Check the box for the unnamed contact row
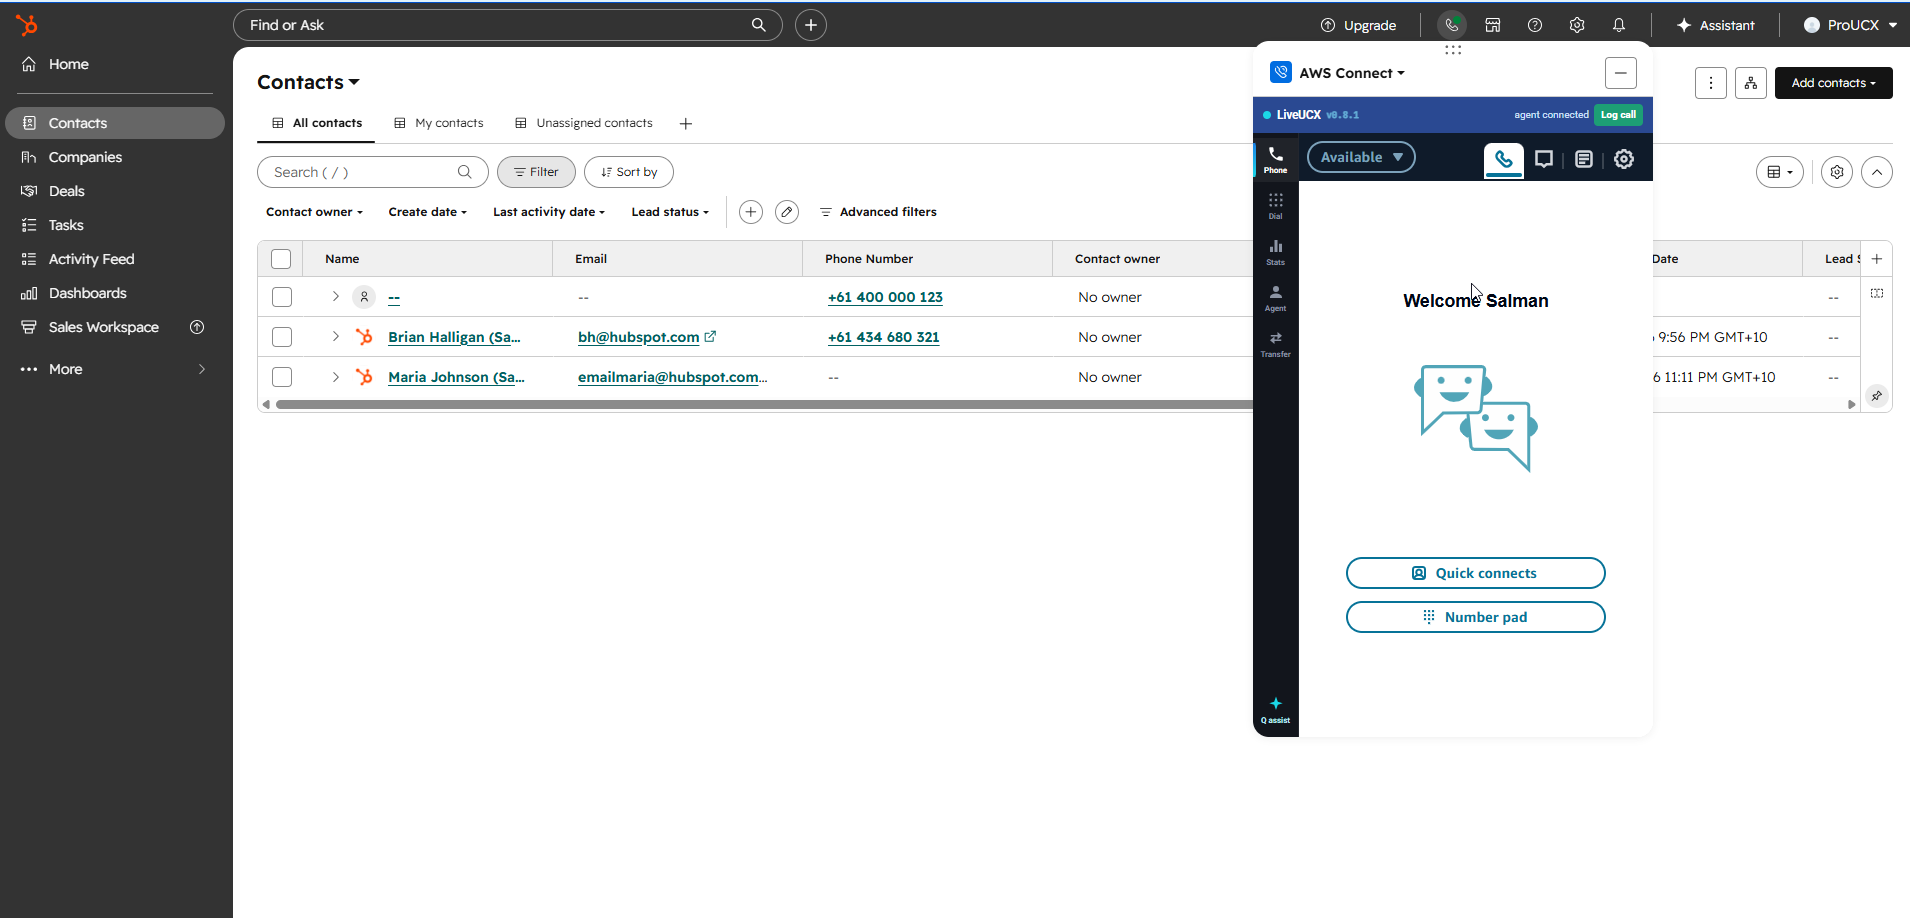Image resolution: width=1910 pixels, height=918 pixels. click(x=282, y=297)
